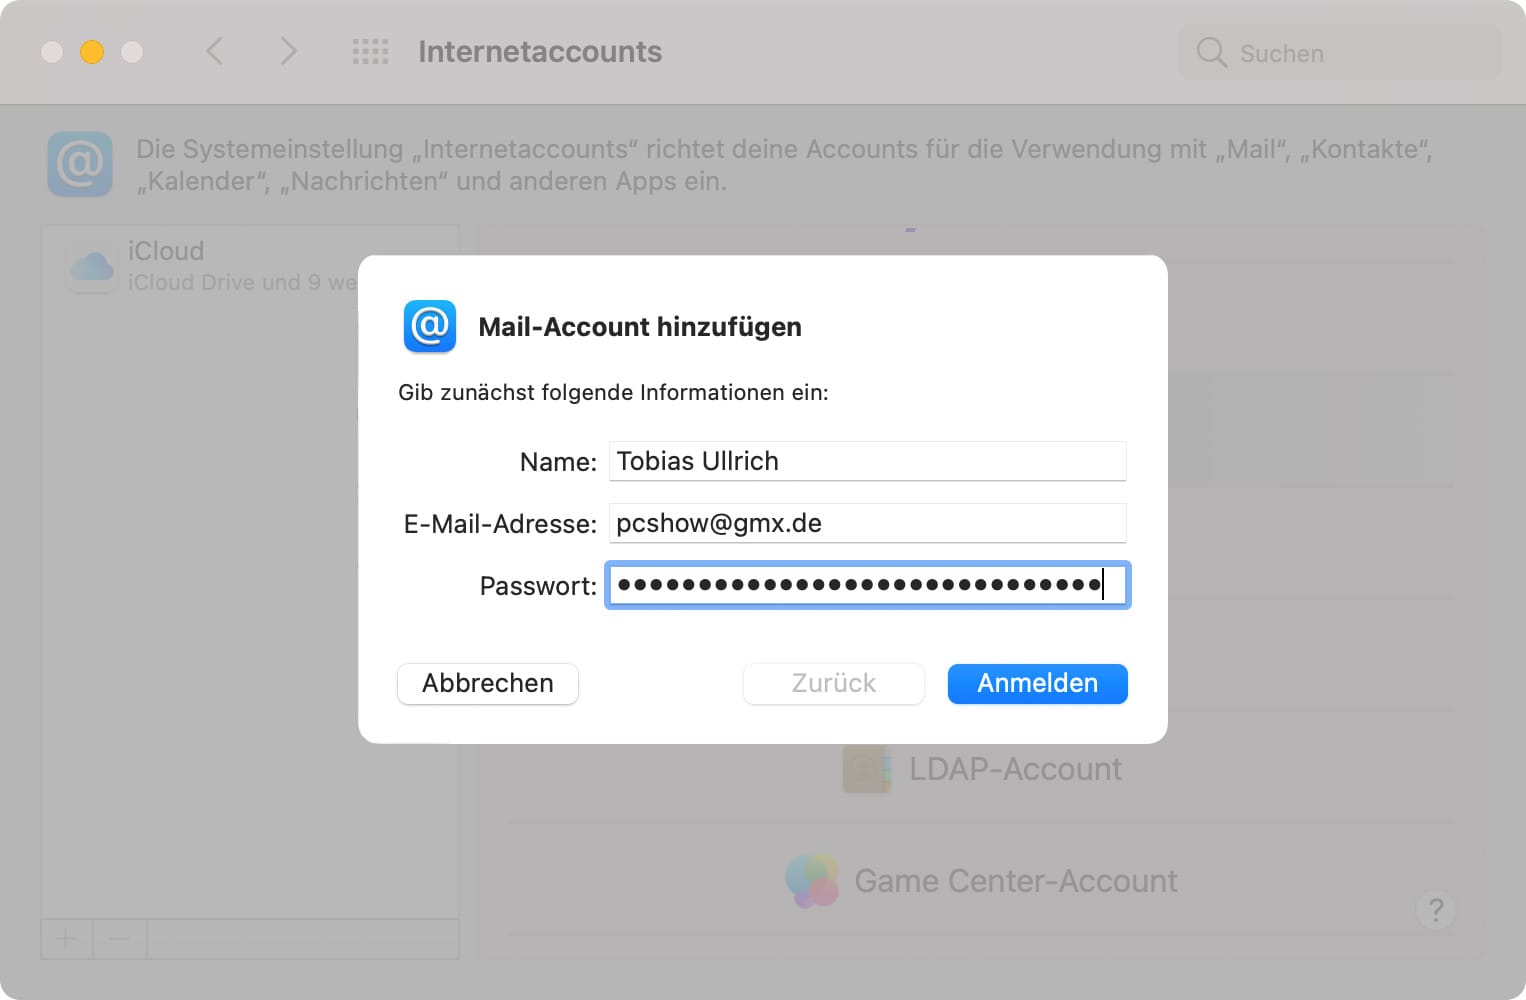The image size is (1526, 1000).
Task: Click the Suchen search field
Action: [1340, 52]
